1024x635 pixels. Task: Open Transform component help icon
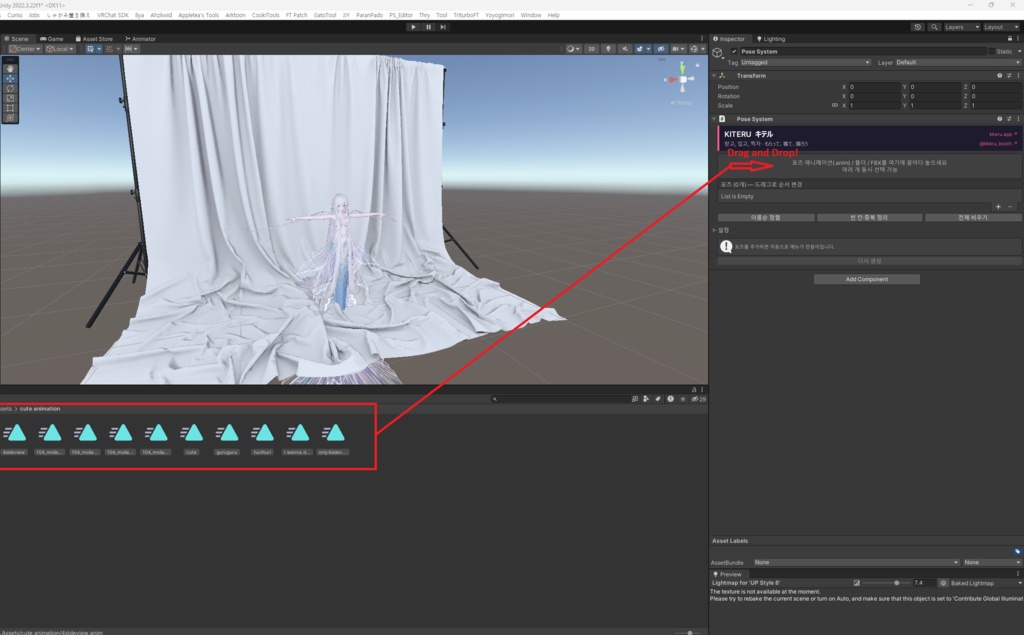999,76
